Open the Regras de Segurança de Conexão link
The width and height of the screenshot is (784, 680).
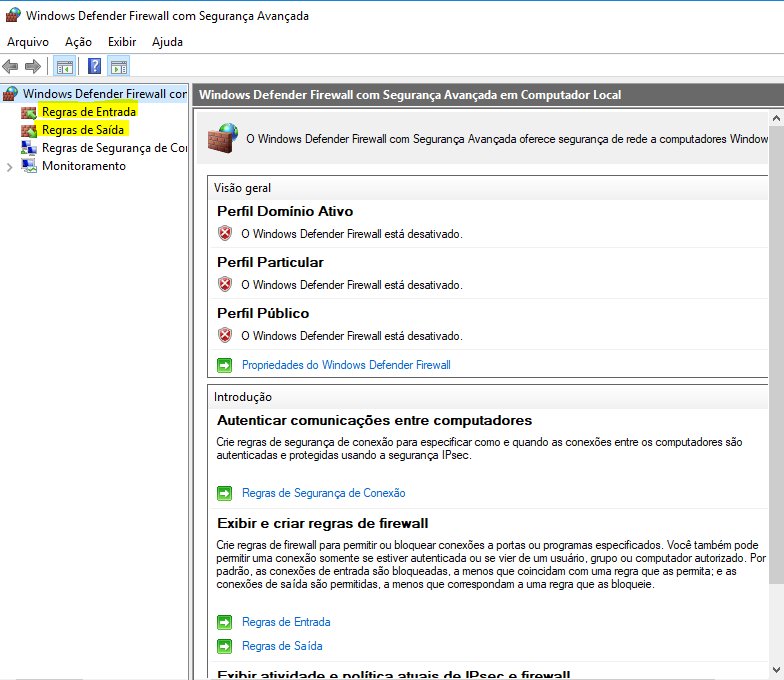[324, 493]
